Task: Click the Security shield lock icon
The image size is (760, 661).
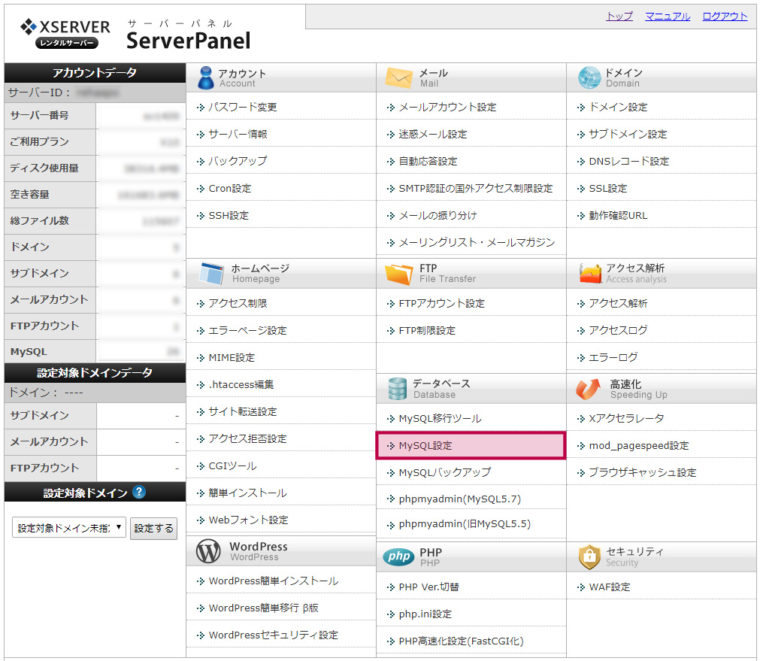Action: 589,557
